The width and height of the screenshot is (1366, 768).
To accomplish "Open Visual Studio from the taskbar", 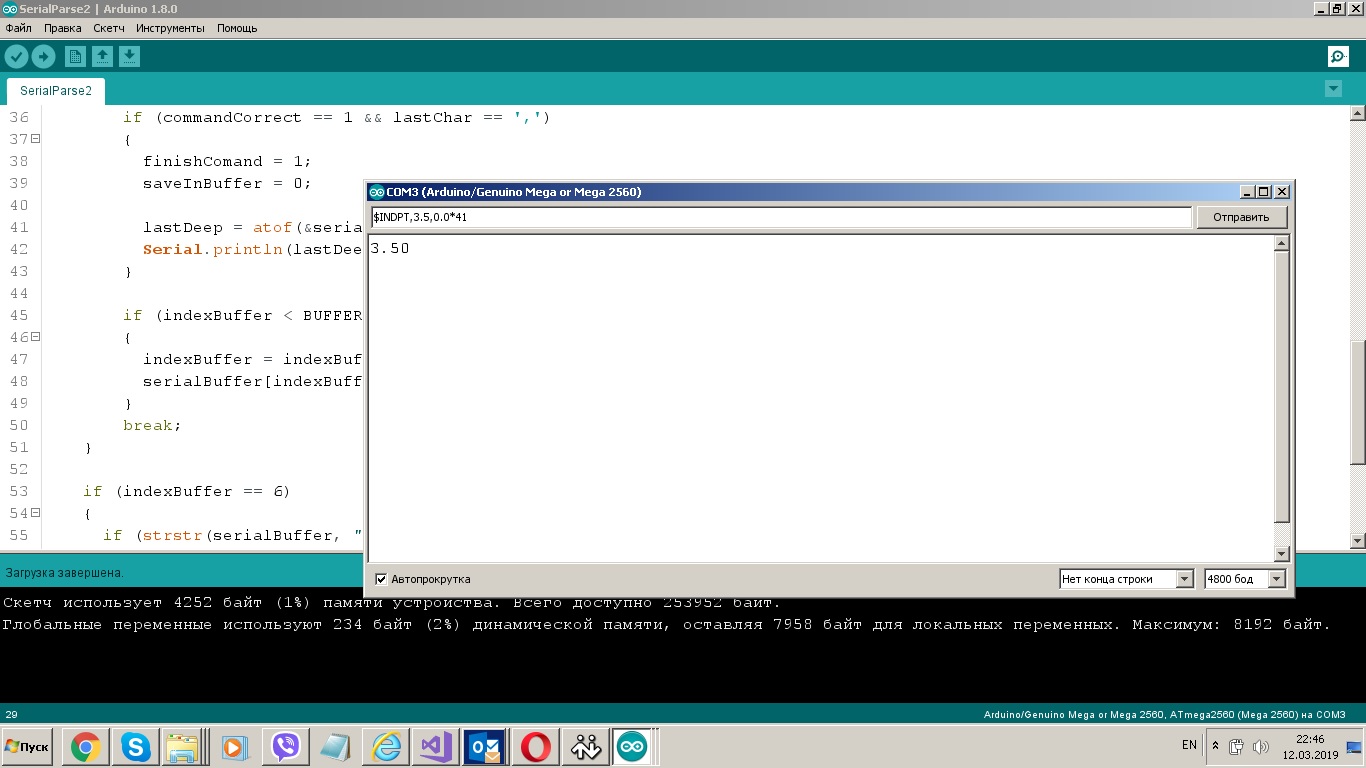I will pyautogui.click(x=436, y=747).
